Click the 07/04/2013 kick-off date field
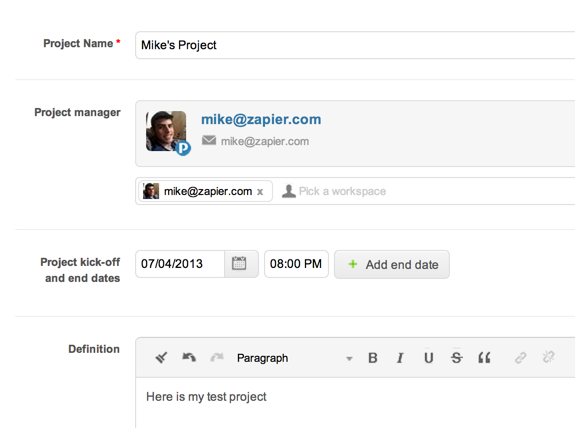 pyautogui.click(x=180, y=264)
